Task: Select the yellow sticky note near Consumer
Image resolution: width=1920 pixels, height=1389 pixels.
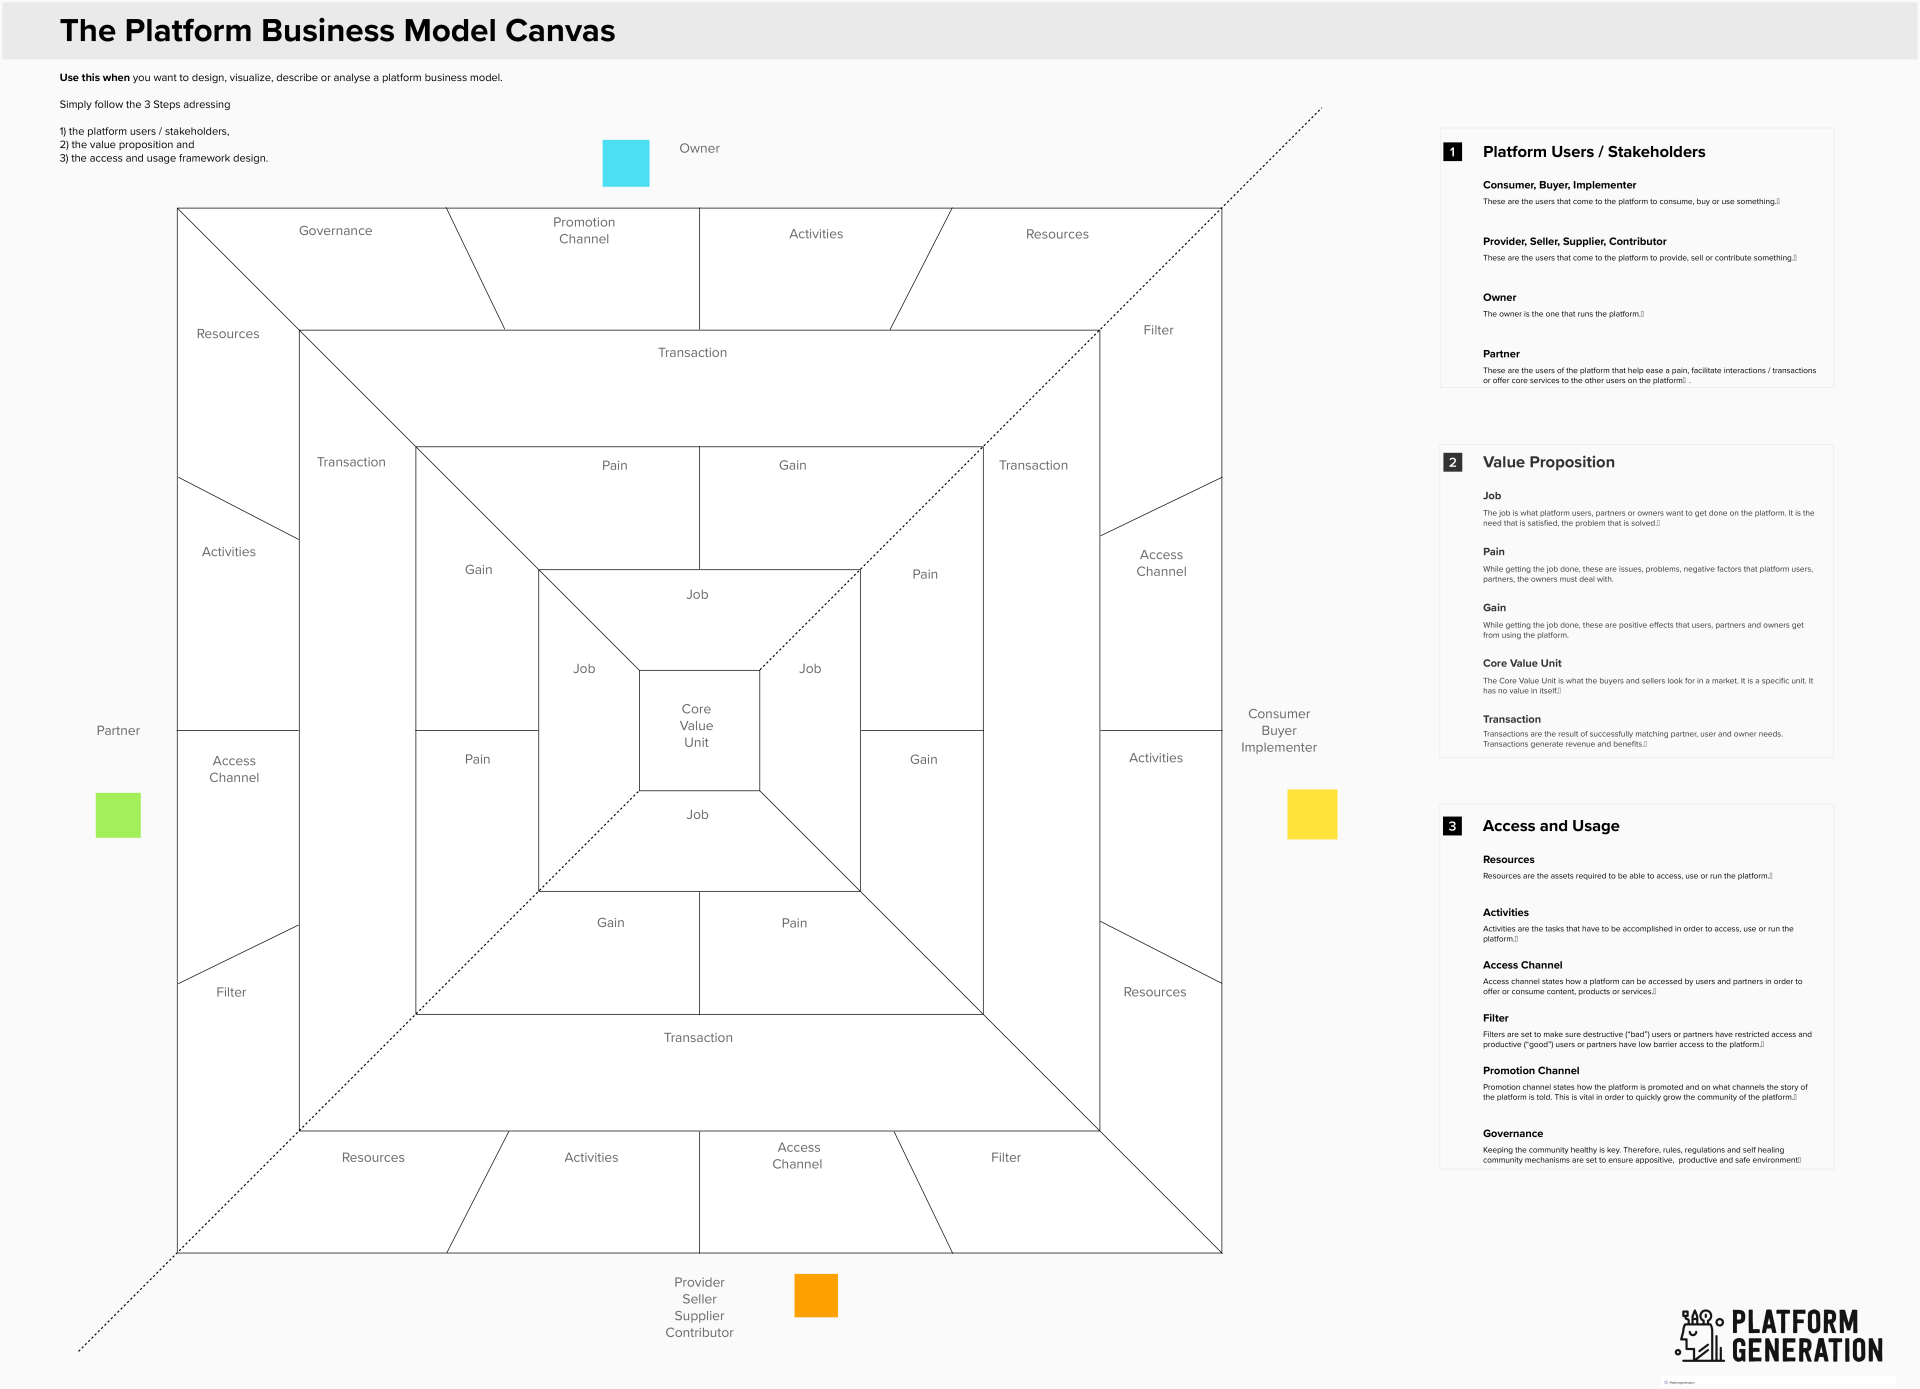Action: 1311,814
